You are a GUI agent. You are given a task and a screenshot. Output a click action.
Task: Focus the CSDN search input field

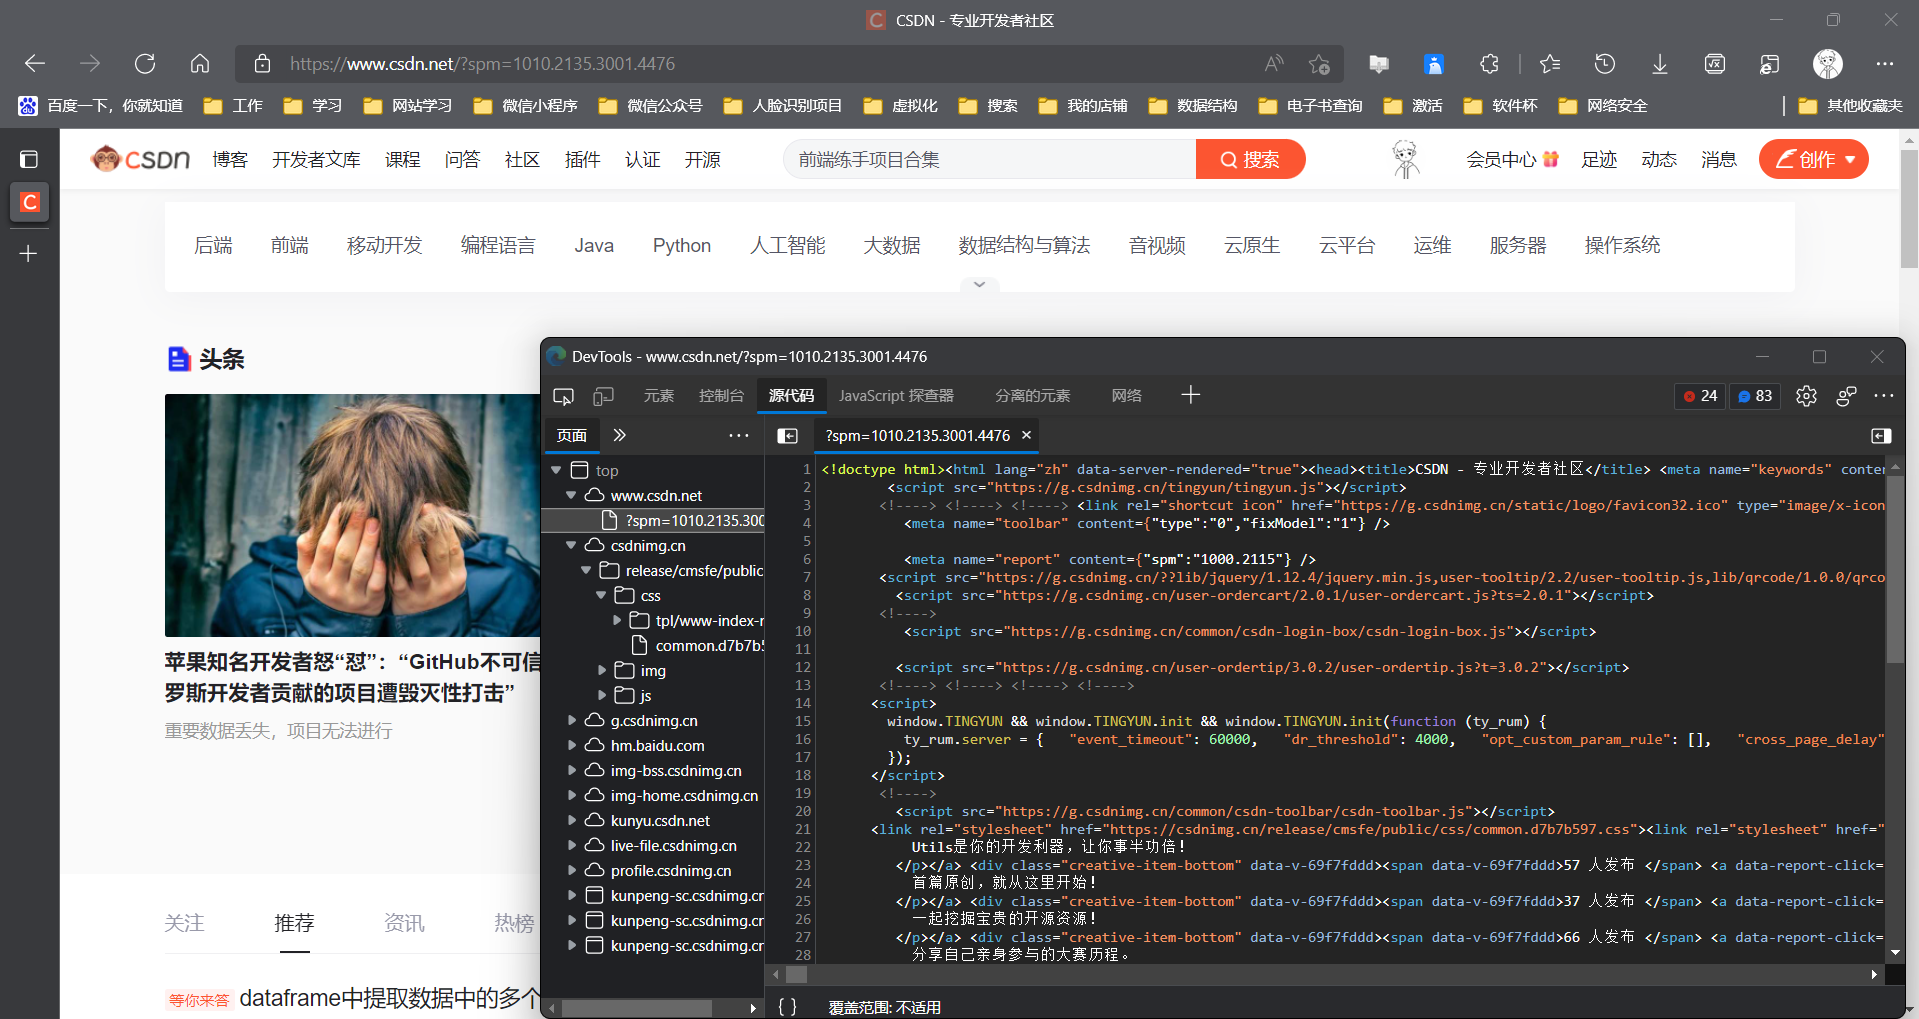point(990,159)
